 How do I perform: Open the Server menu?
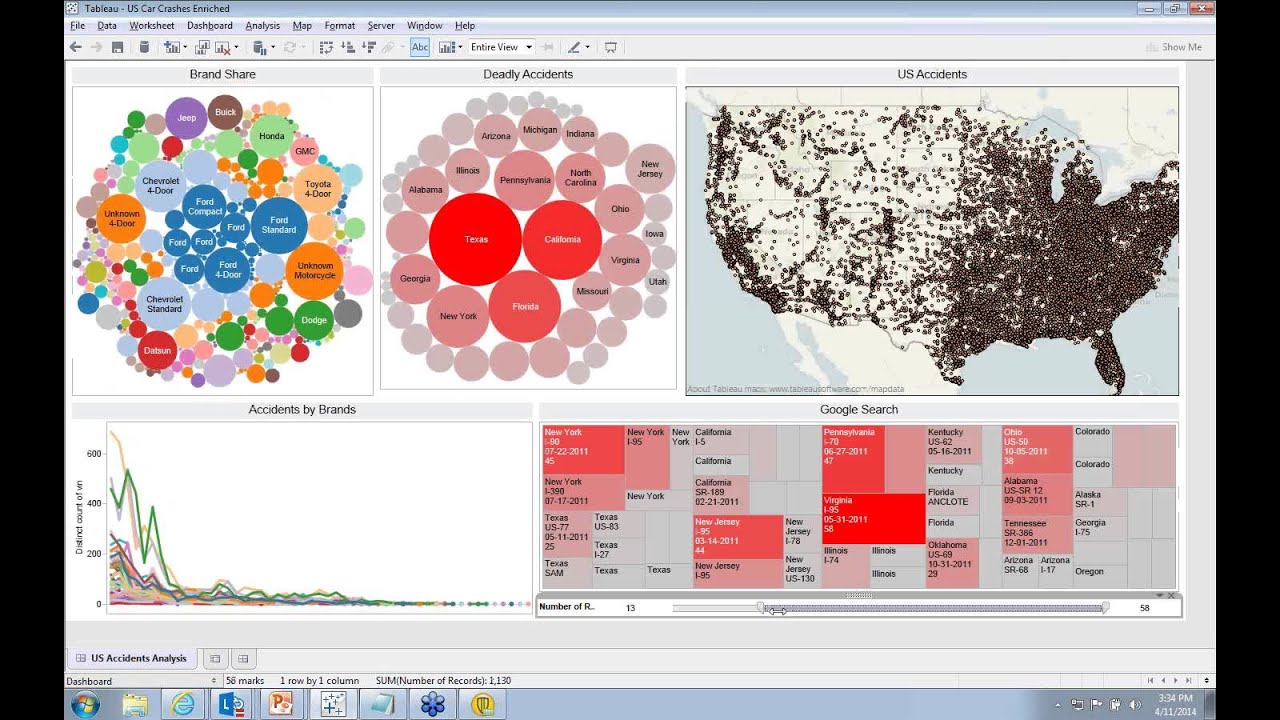tap(381, 25)
